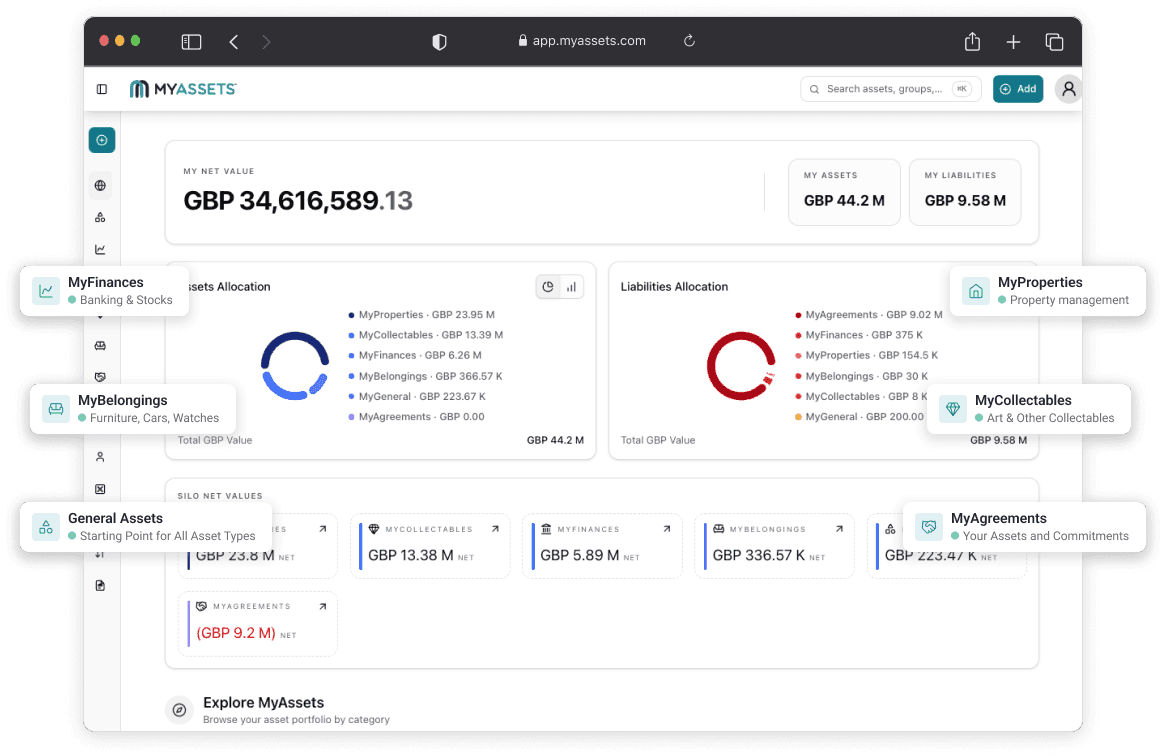Viewport: 1166px width, 756px height.
Task: Open the MyFinances silo card arrow
Action: click(x=667, y=529)
